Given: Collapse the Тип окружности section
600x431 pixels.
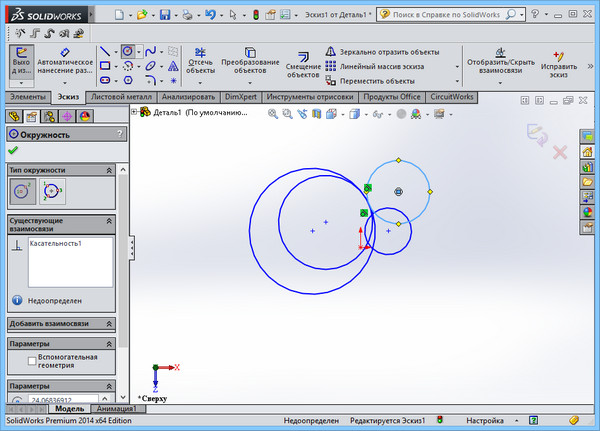Looking at the screenshot, I should [108, 170].
